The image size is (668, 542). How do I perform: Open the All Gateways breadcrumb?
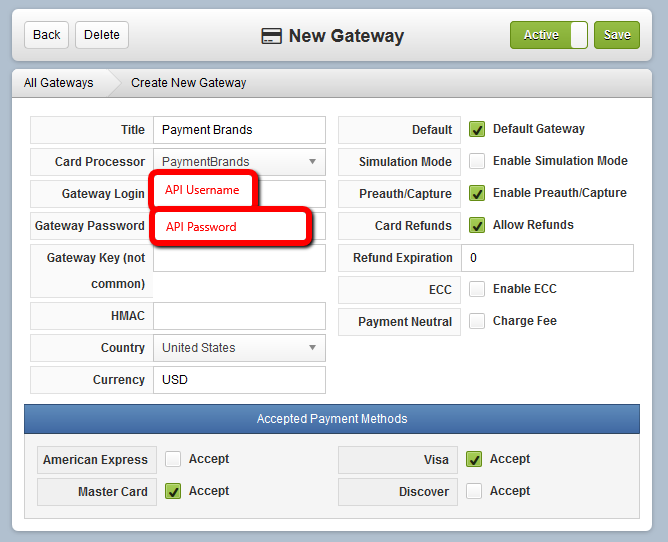[x=58, y=83]
